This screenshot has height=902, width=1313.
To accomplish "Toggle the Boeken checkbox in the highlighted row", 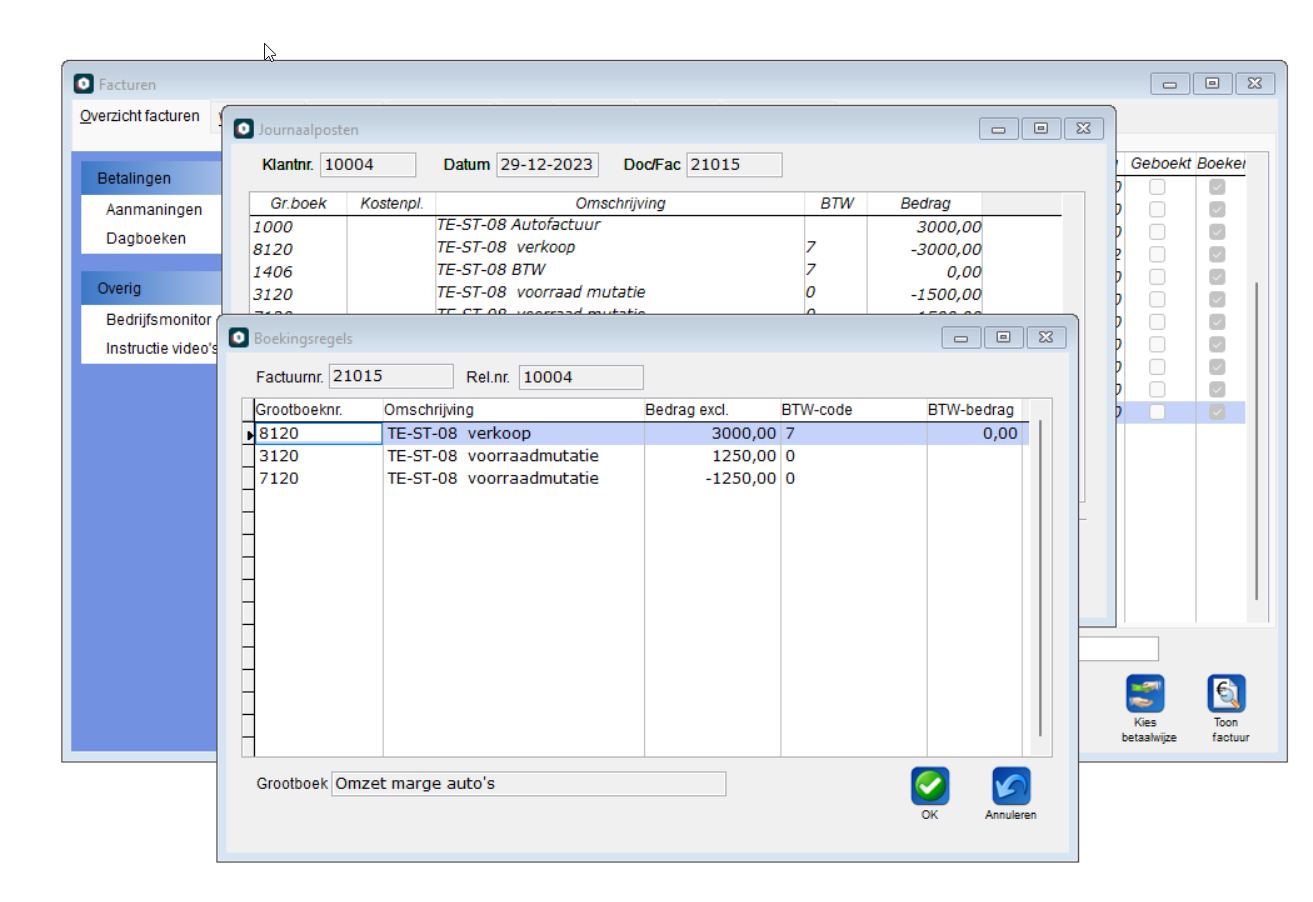I will pos(1217,412).
